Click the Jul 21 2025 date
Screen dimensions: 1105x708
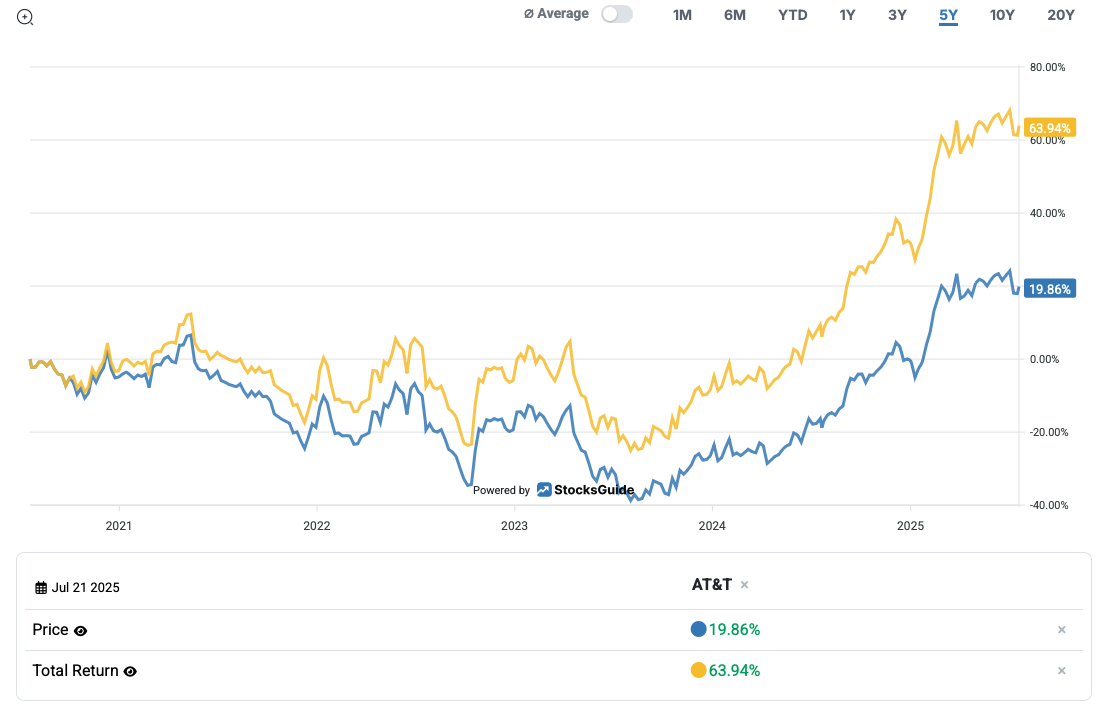(x=85, y=588)
